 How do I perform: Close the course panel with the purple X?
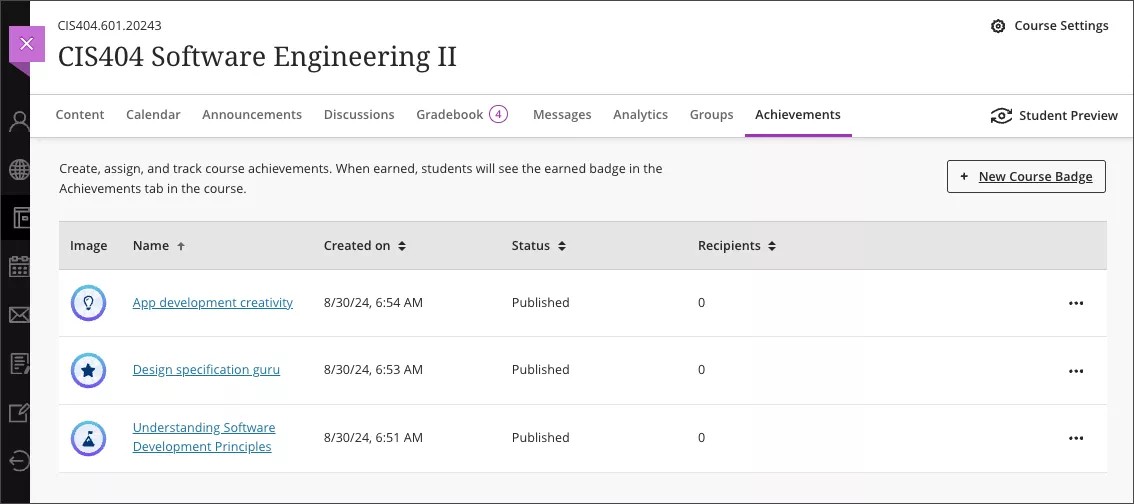coord(27,44)
